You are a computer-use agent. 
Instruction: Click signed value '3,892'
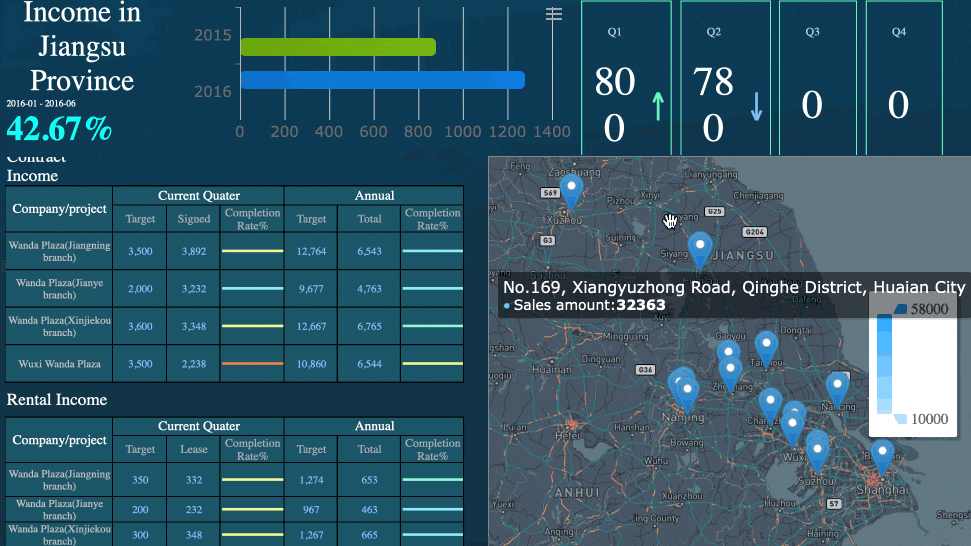(194, 251)
